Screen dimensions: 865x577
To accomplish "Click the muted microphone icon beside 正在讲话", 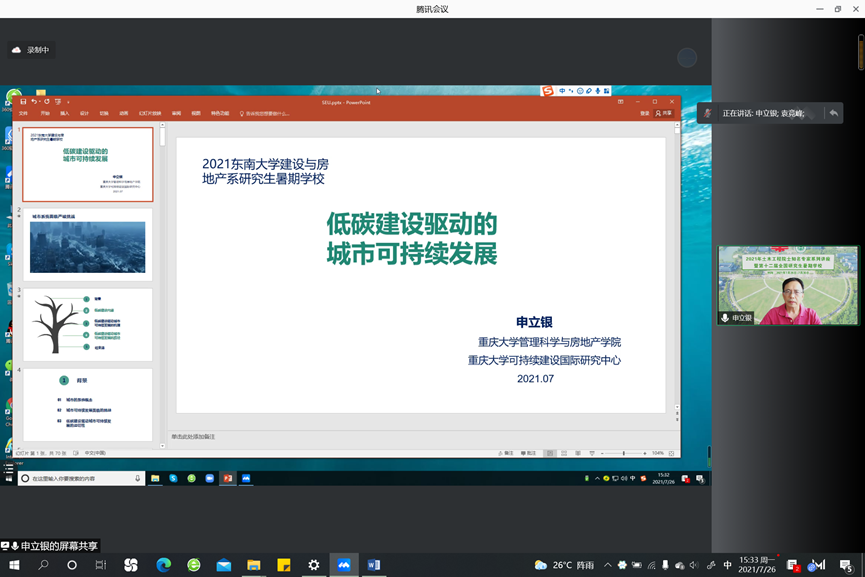I will click(x=708, y=114).
